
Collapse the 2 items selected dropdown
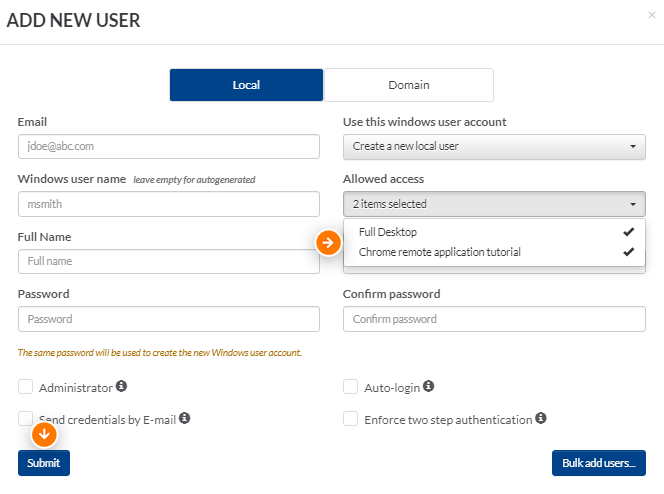tap(494, 204)
